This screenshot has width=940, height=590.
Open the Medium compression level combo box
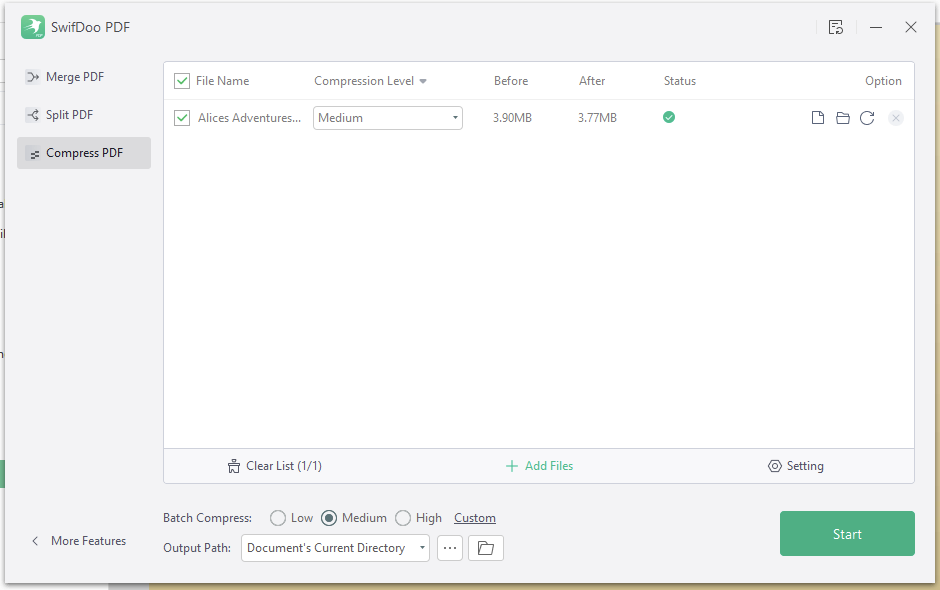coord(388,118)
